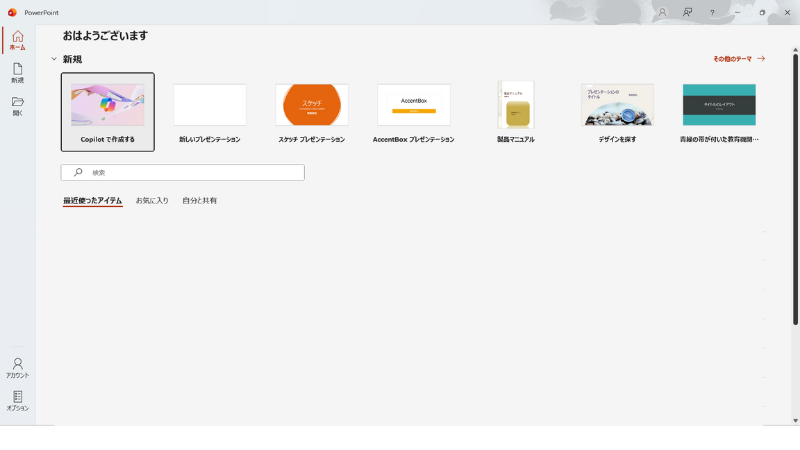This screenshot has height=450, width=800.
Task: Open help with the question mark icon
Action: point(712,12)
